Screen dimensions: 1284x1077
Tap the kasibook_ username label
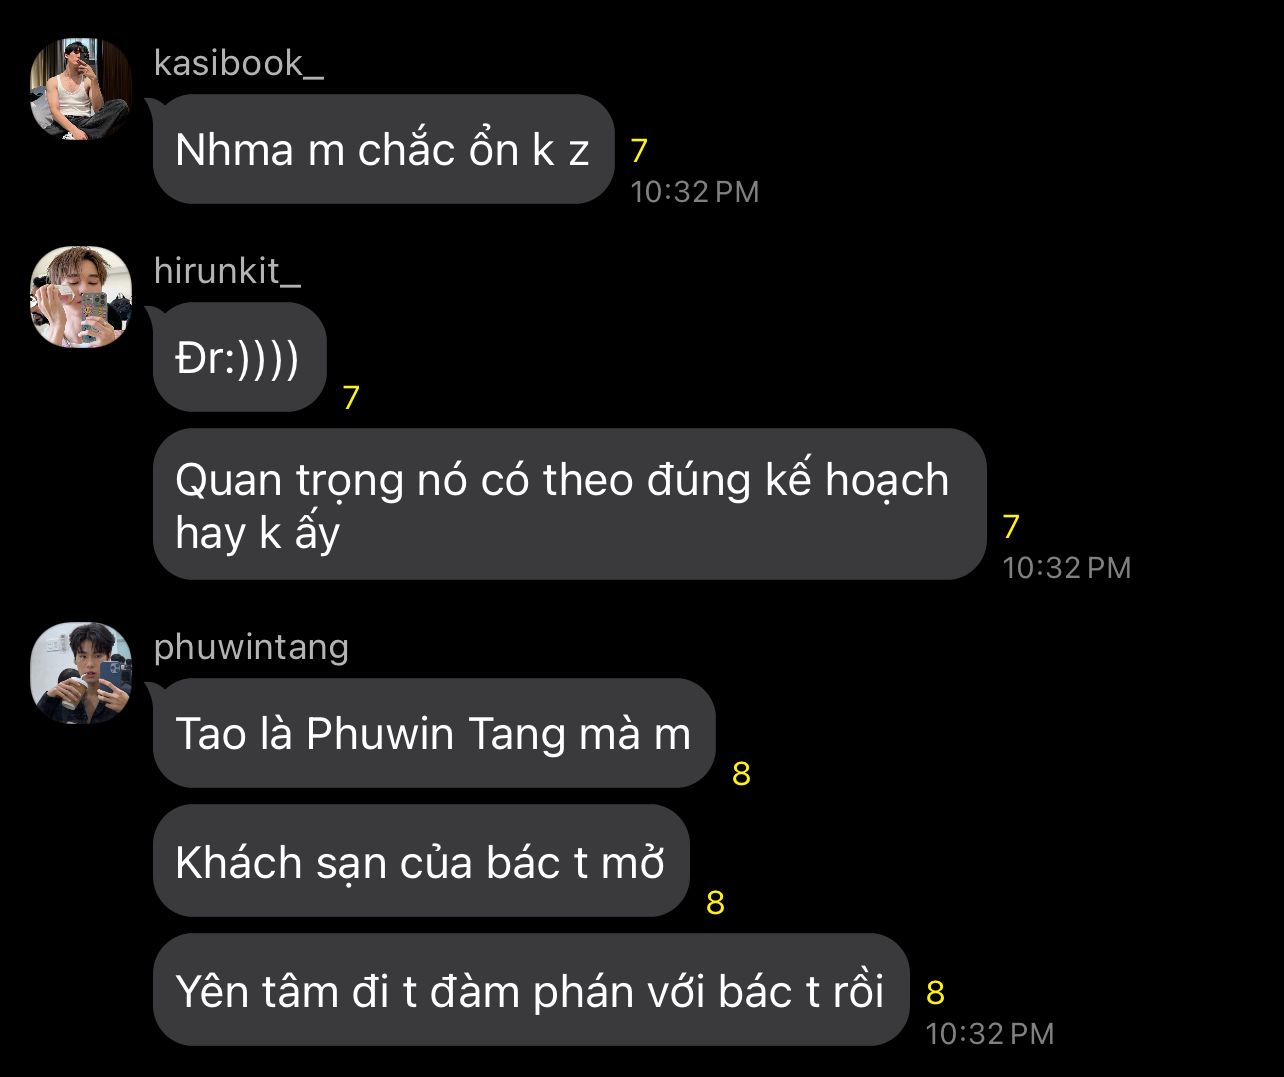[x=239, y=63]
